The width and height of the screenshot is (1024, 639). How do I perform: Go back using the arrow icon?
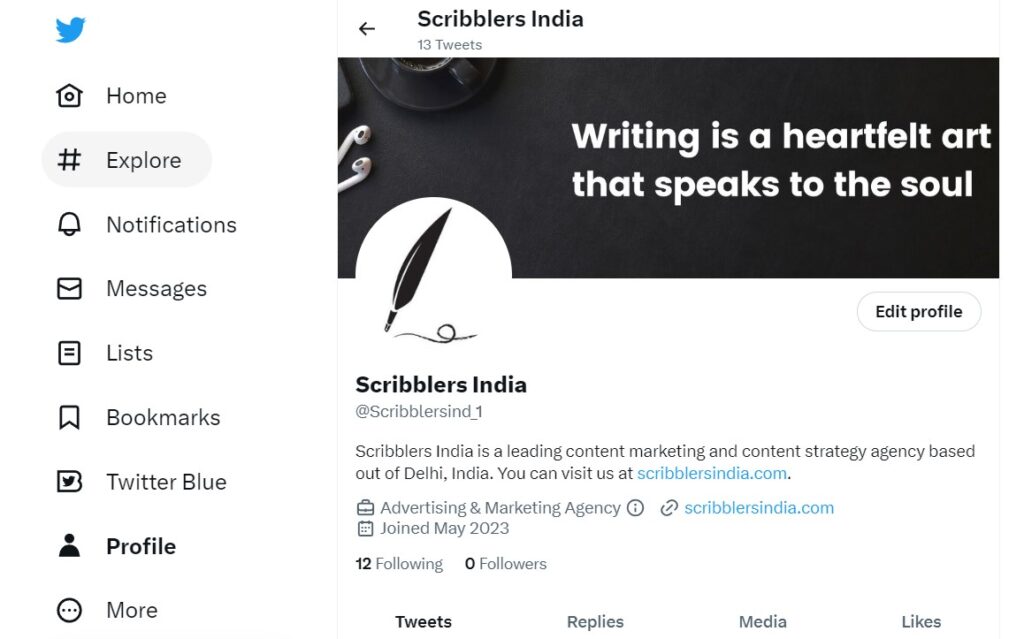coord(367,29)
